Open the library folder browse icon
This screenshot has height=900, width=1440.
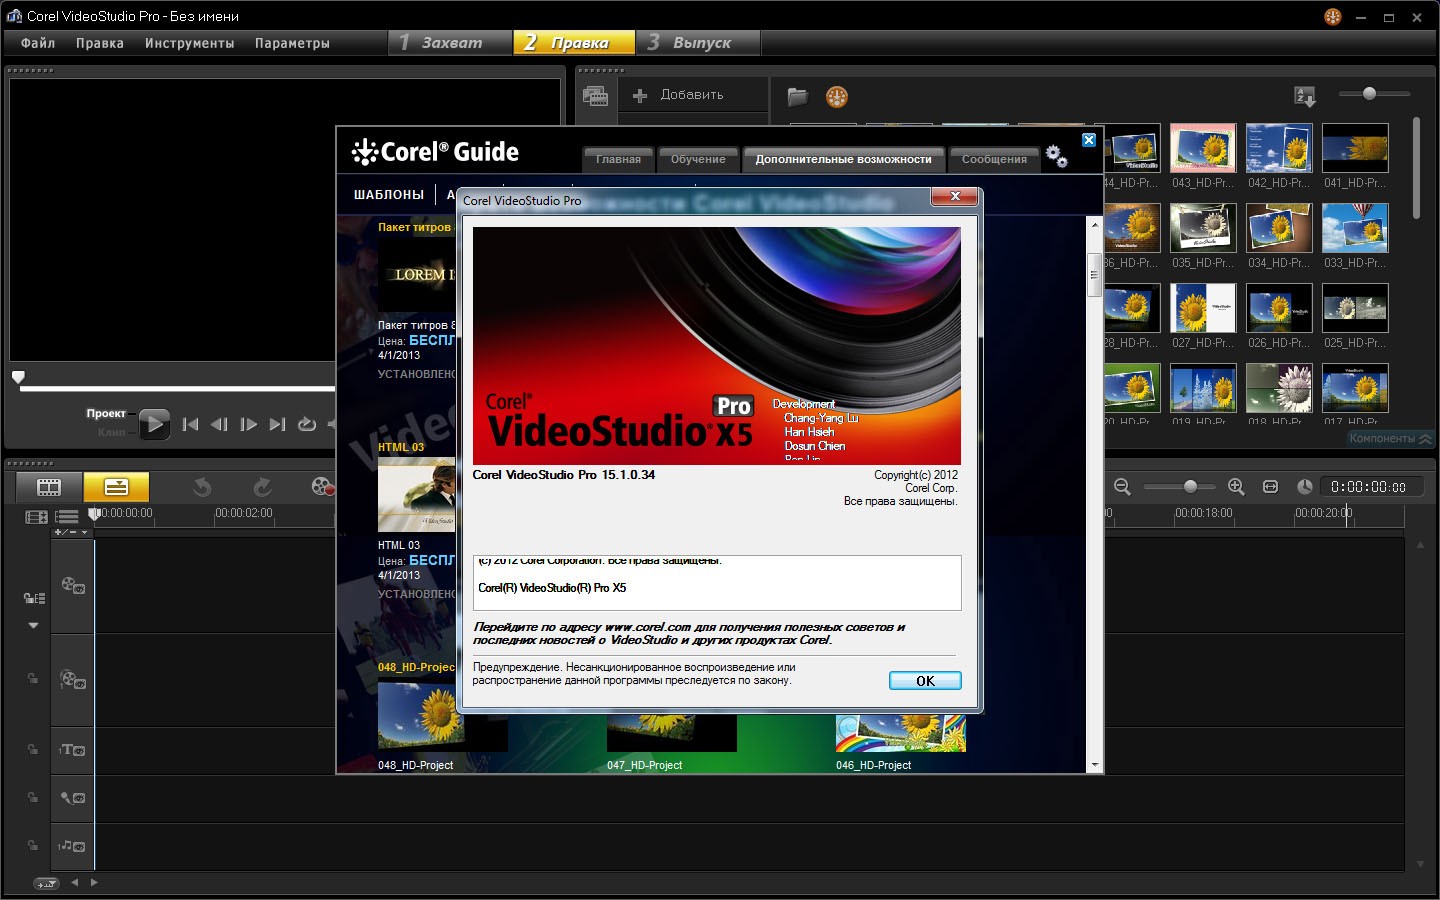click(x=797, y=96)
